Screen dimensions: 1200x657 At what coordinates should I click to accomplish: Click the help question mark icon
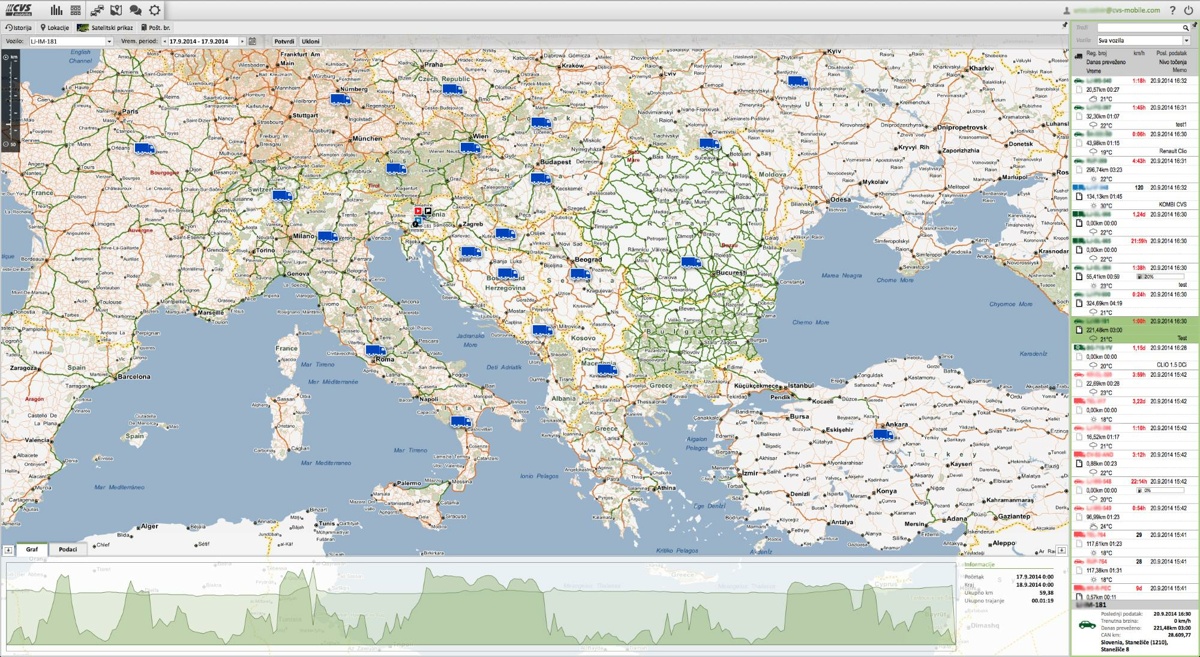(x=1172, y=10)
